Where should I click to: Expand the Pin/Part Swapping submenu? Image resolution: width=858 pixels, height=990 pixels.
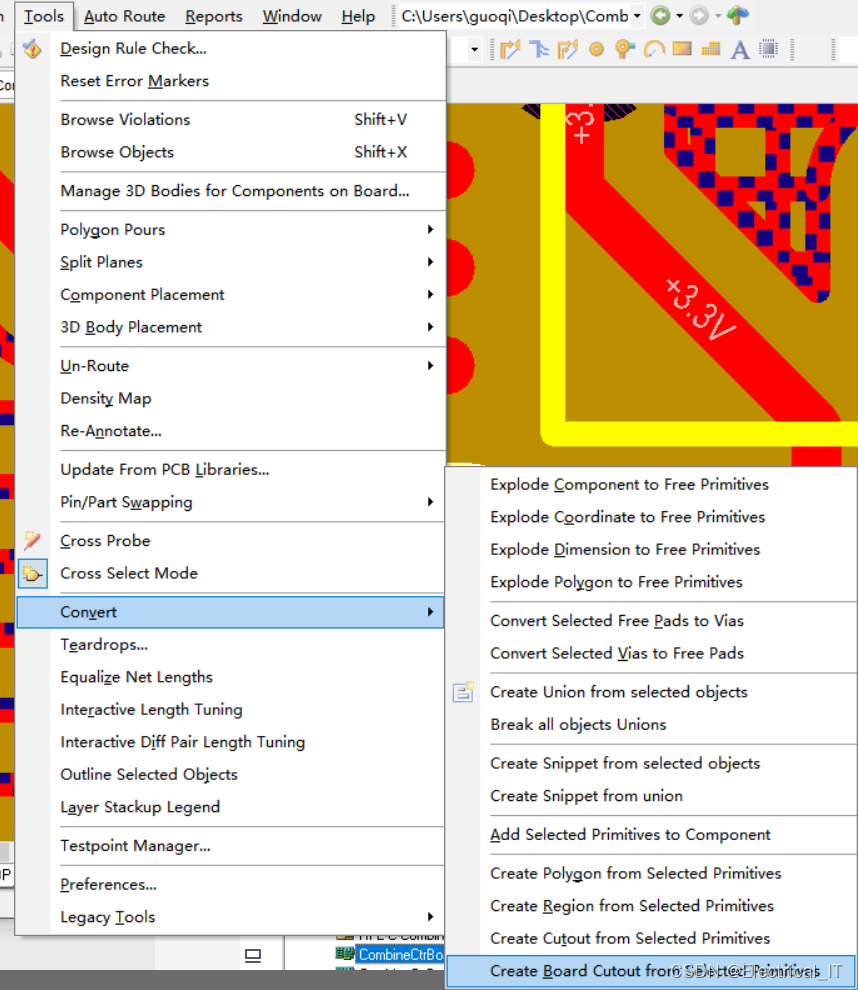coord(230,502)
